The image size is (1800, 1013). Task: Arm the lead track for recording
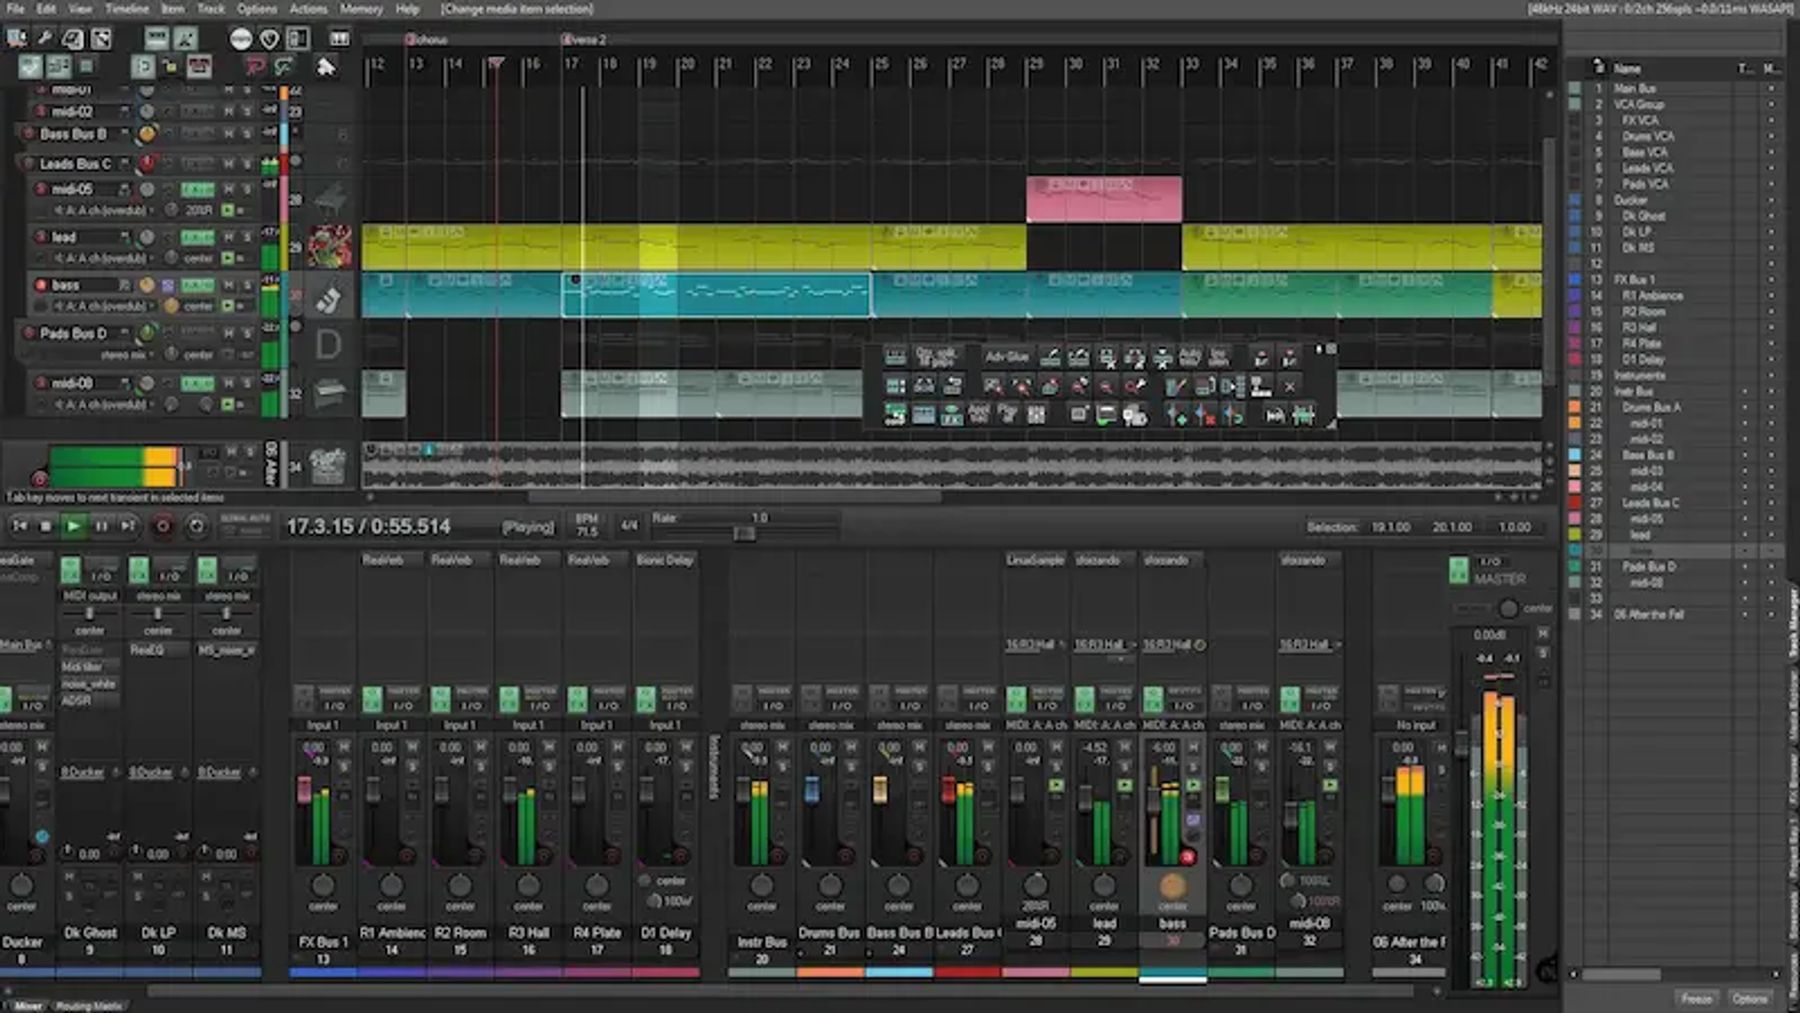[x=41, y=237]
